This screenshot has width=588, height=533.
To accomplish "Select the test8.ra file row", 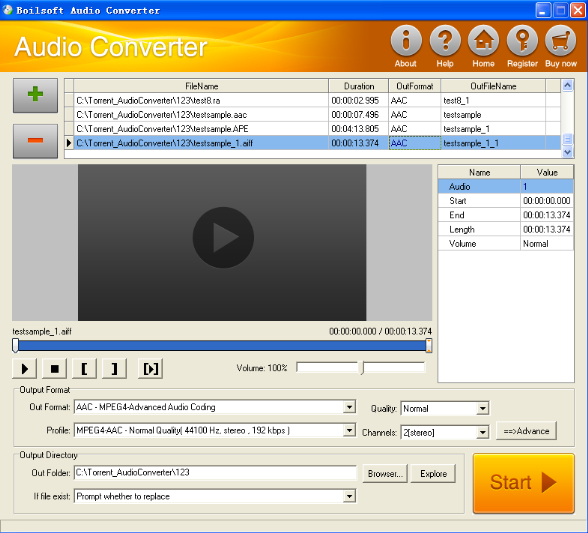I will (x=313, y=101).
